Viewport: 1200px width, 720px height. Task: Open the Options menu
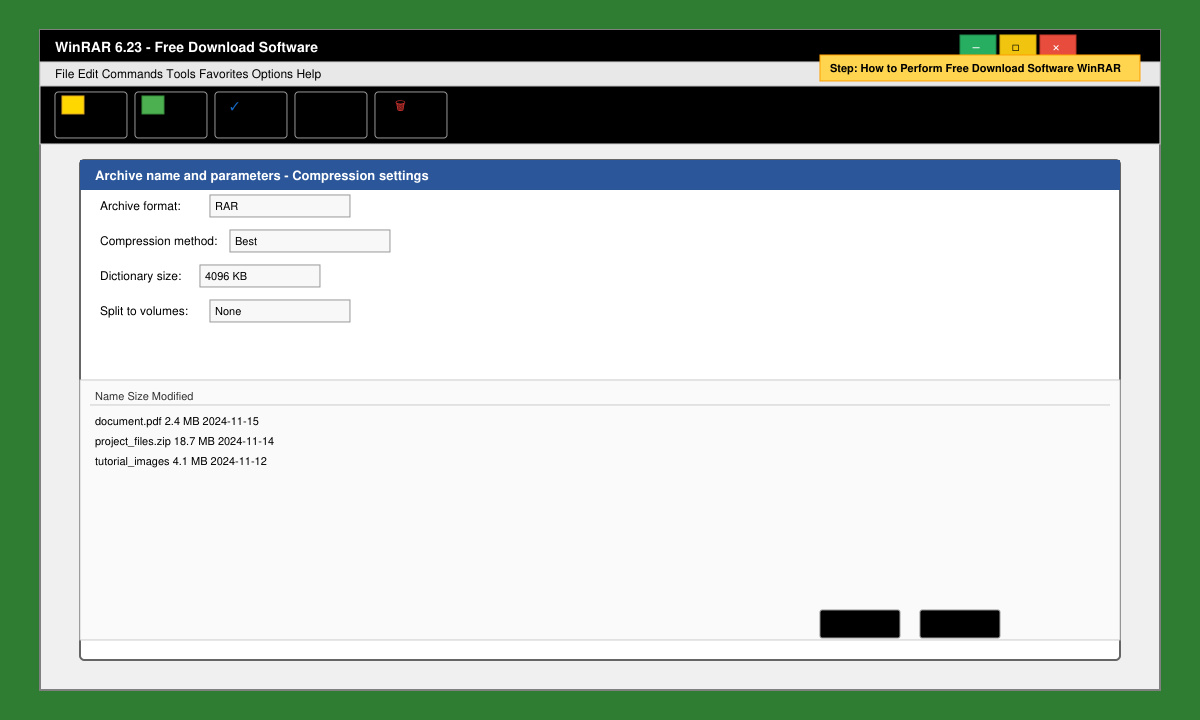[x=272, y=74]
